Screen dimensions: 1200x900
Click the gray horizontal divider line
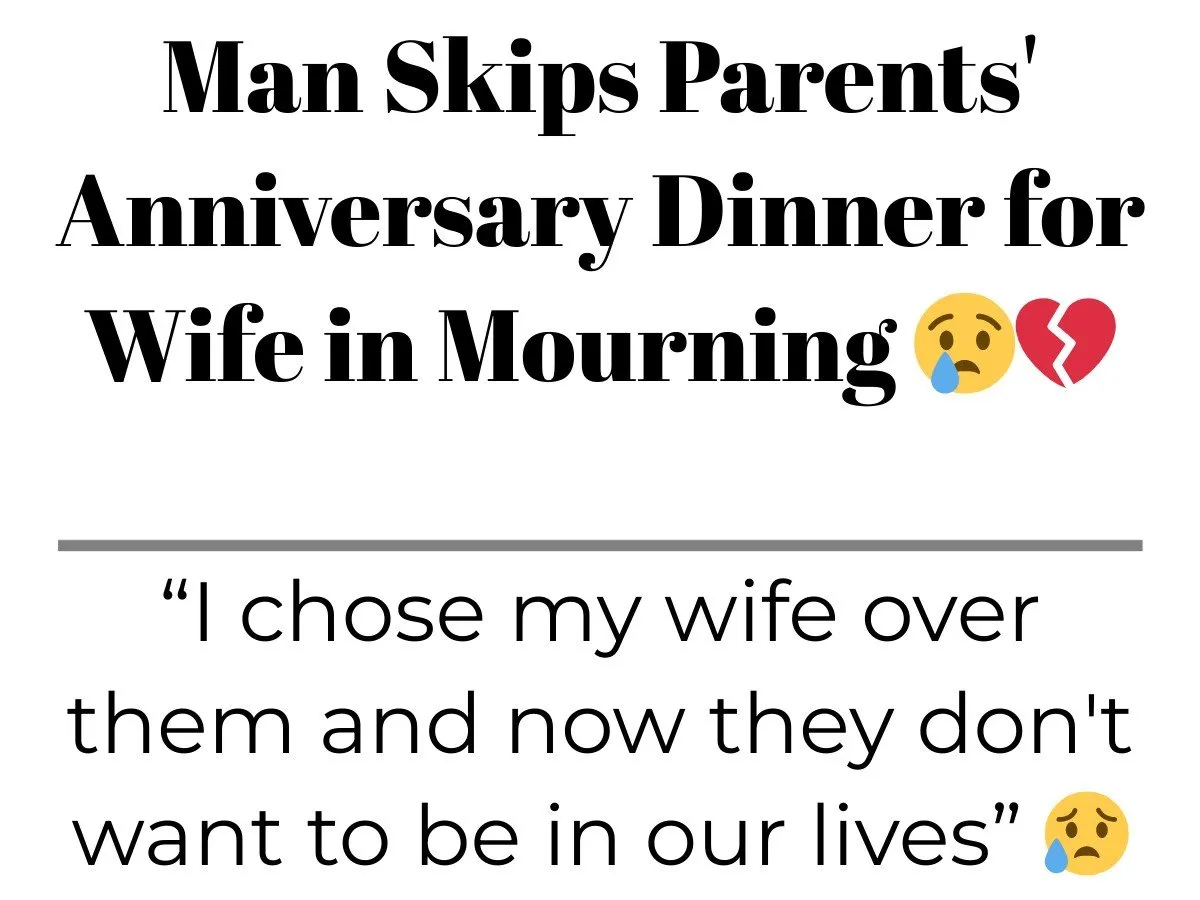coord(600,545)
